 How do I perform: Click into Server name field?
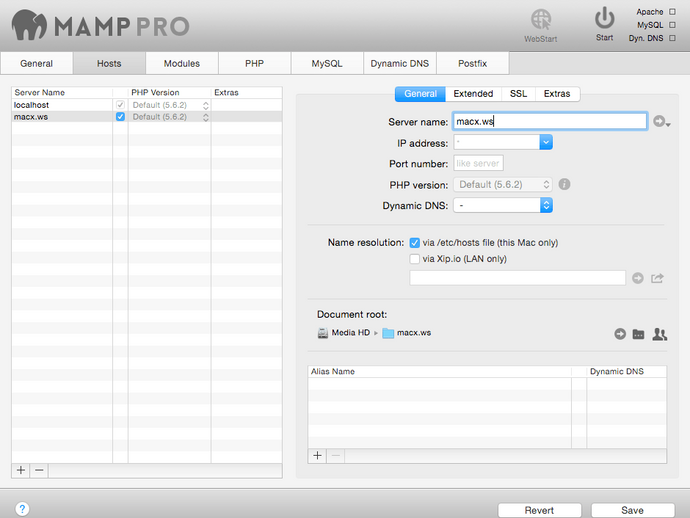coord(550,121)
